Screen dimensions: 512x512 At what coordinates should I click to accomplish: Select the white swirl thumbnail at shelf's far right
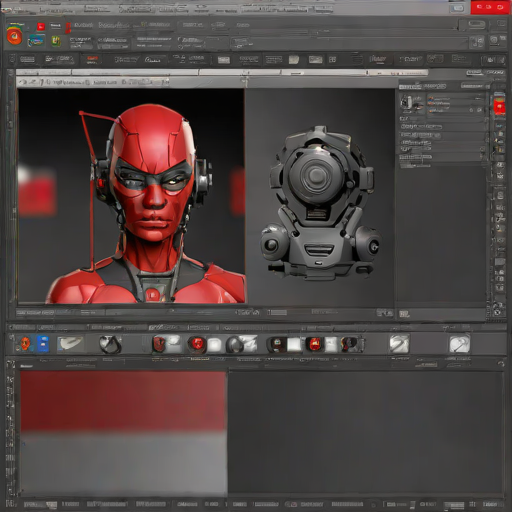click(459, 344)
